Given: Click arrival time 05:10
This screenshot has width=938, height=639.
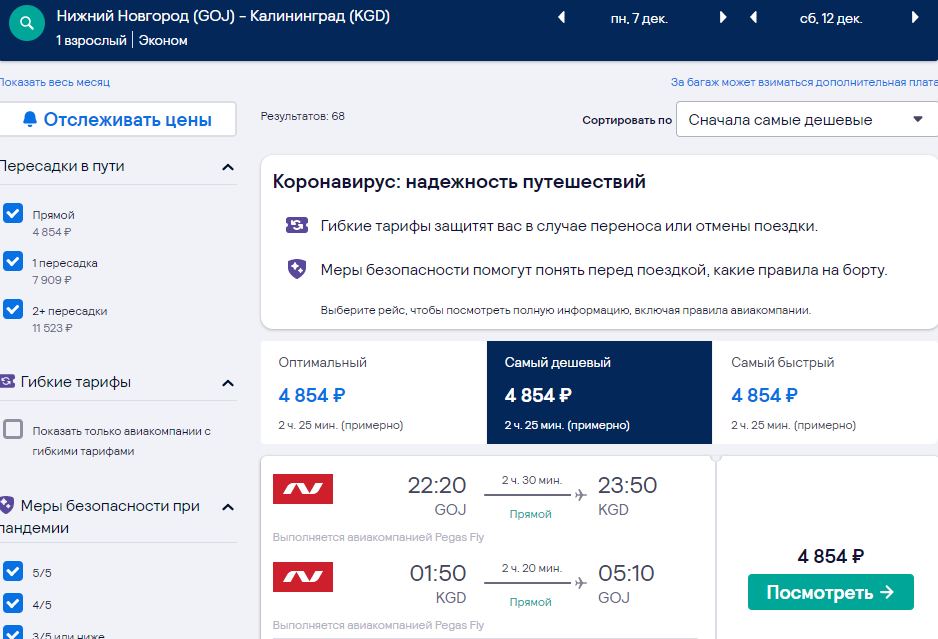Looking at the screenshot, I should pyautogui.click(x=626, y=573).
